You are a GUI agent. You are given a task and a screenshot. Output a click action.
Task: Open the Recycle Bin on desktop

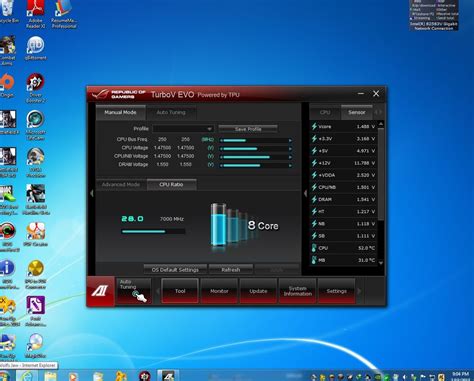[9, 12]
